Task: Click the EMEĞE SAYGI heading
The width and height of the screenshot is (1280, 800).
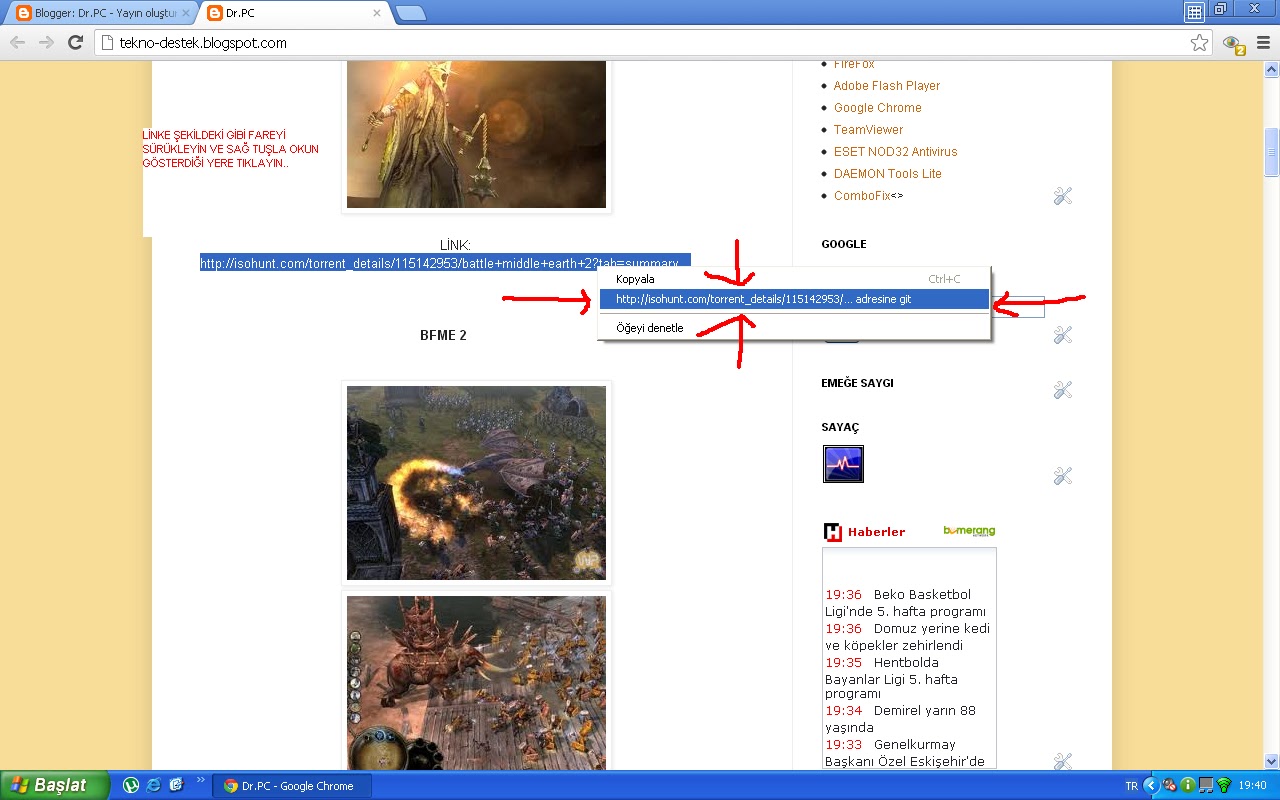Action: [857, 383]
